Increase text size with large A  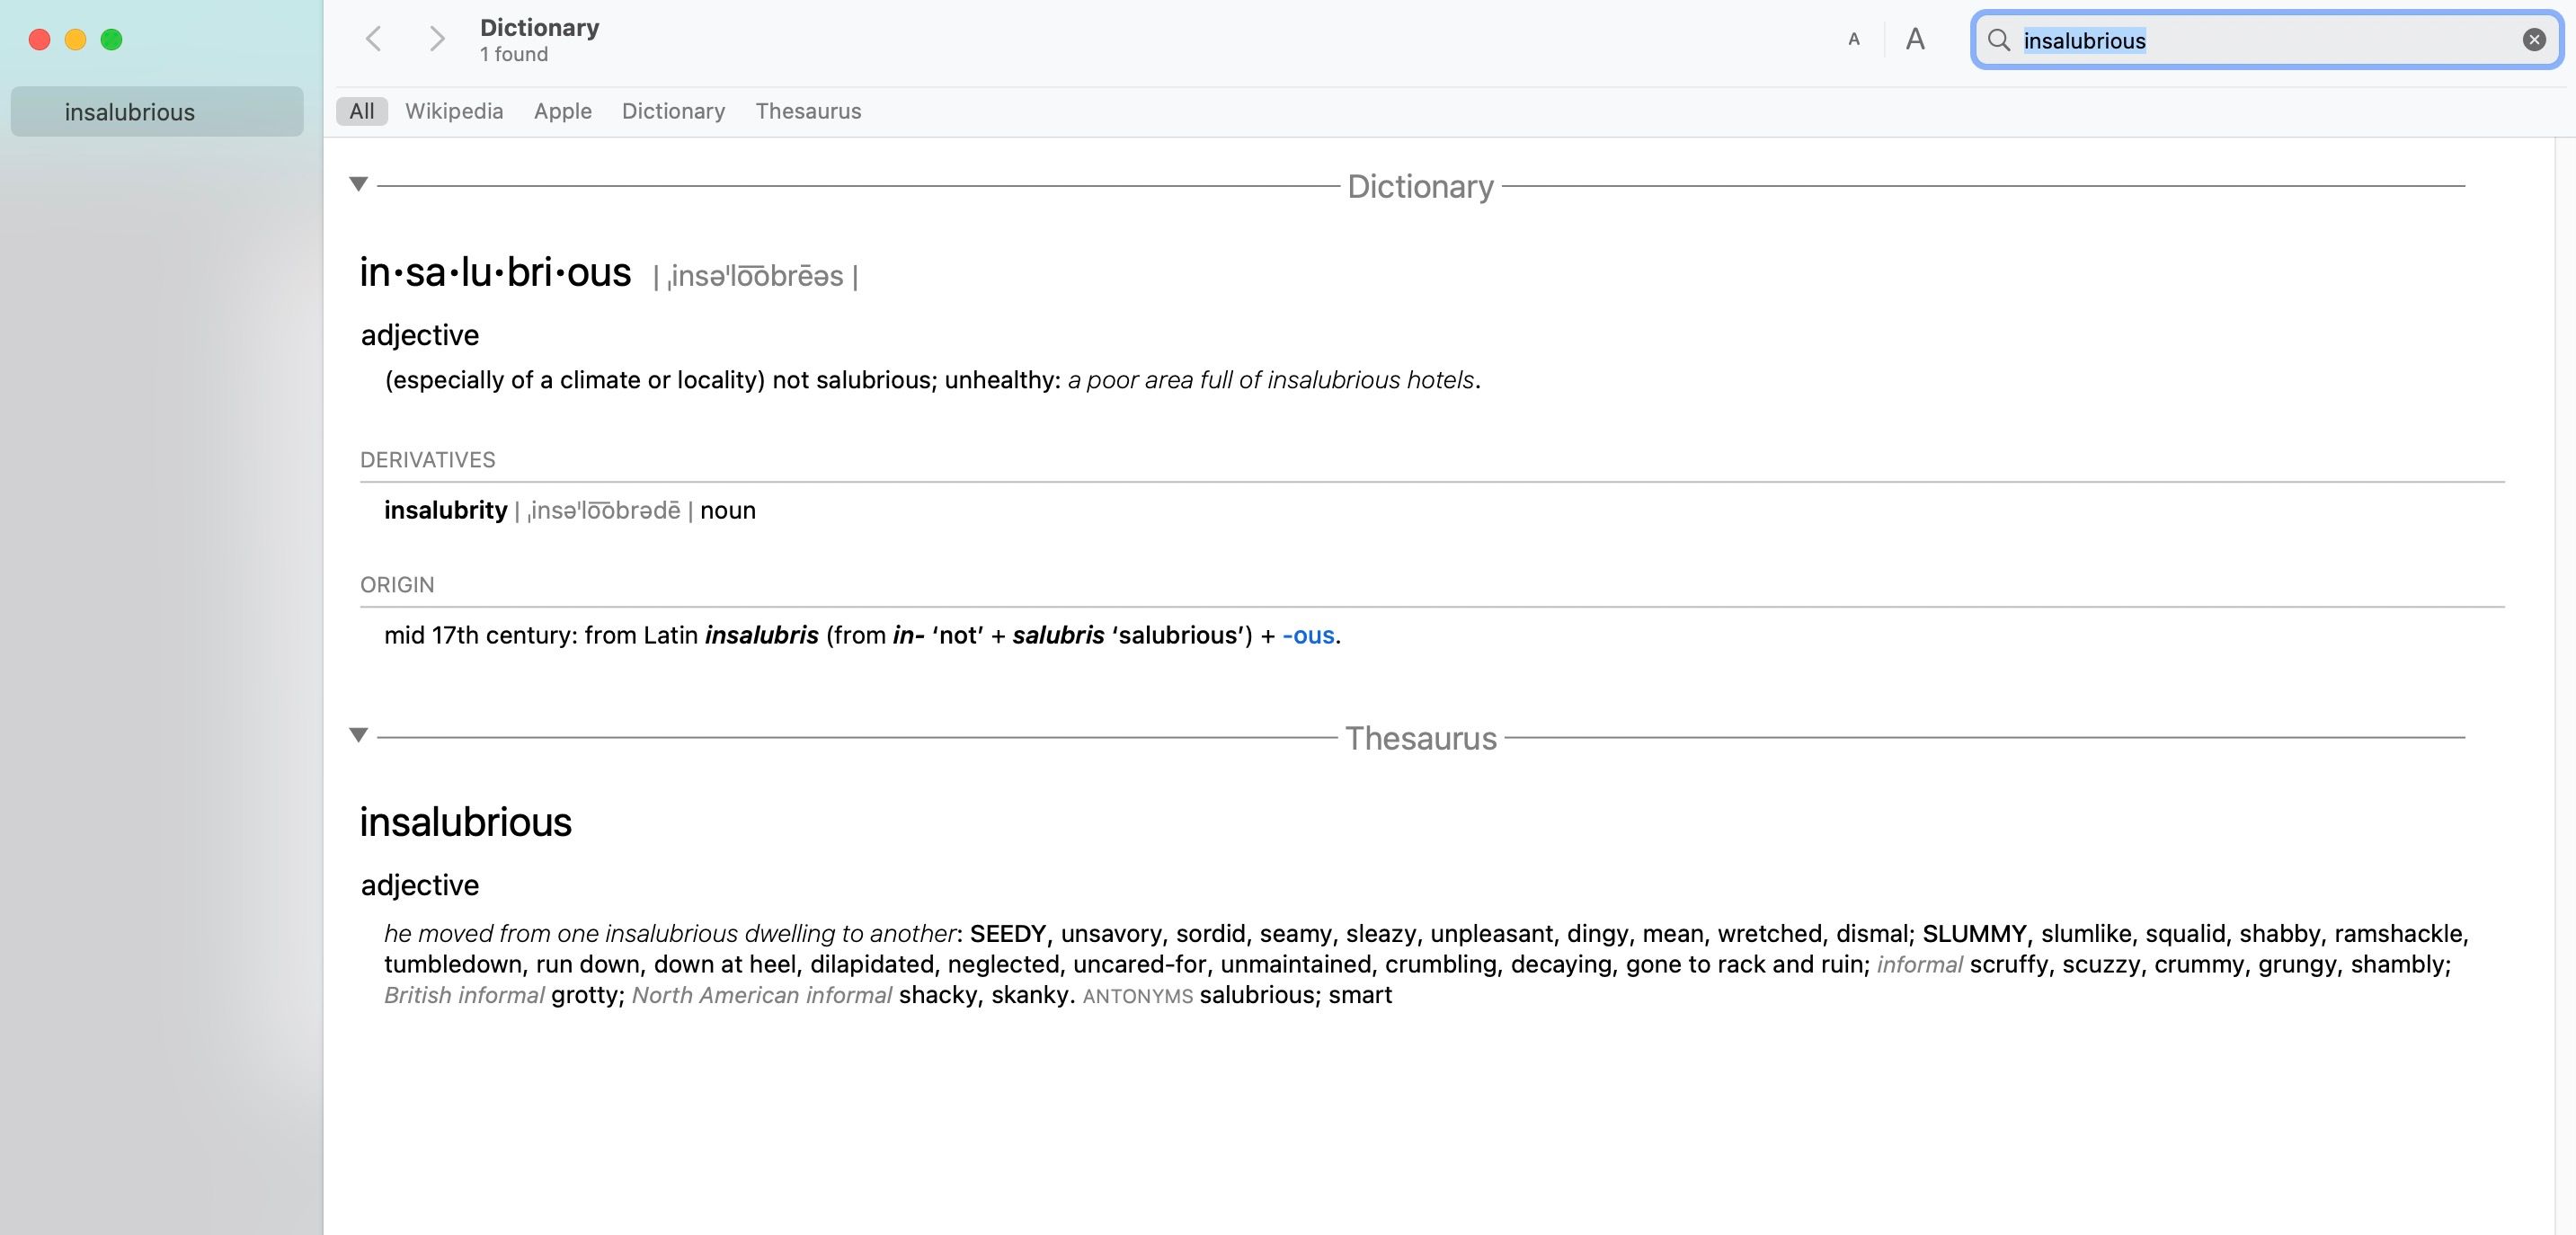pyautogui.click(x=1915, y=39)
